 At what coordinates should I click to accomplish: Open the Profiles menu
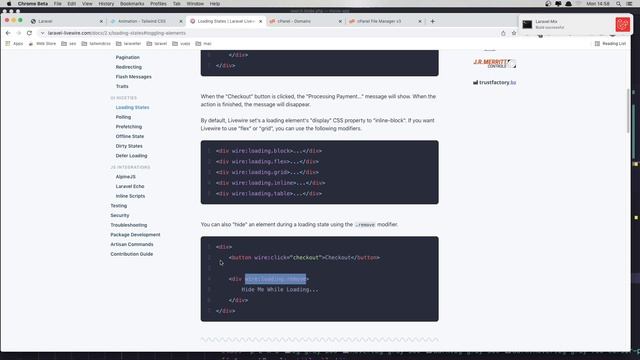(158, 4)
